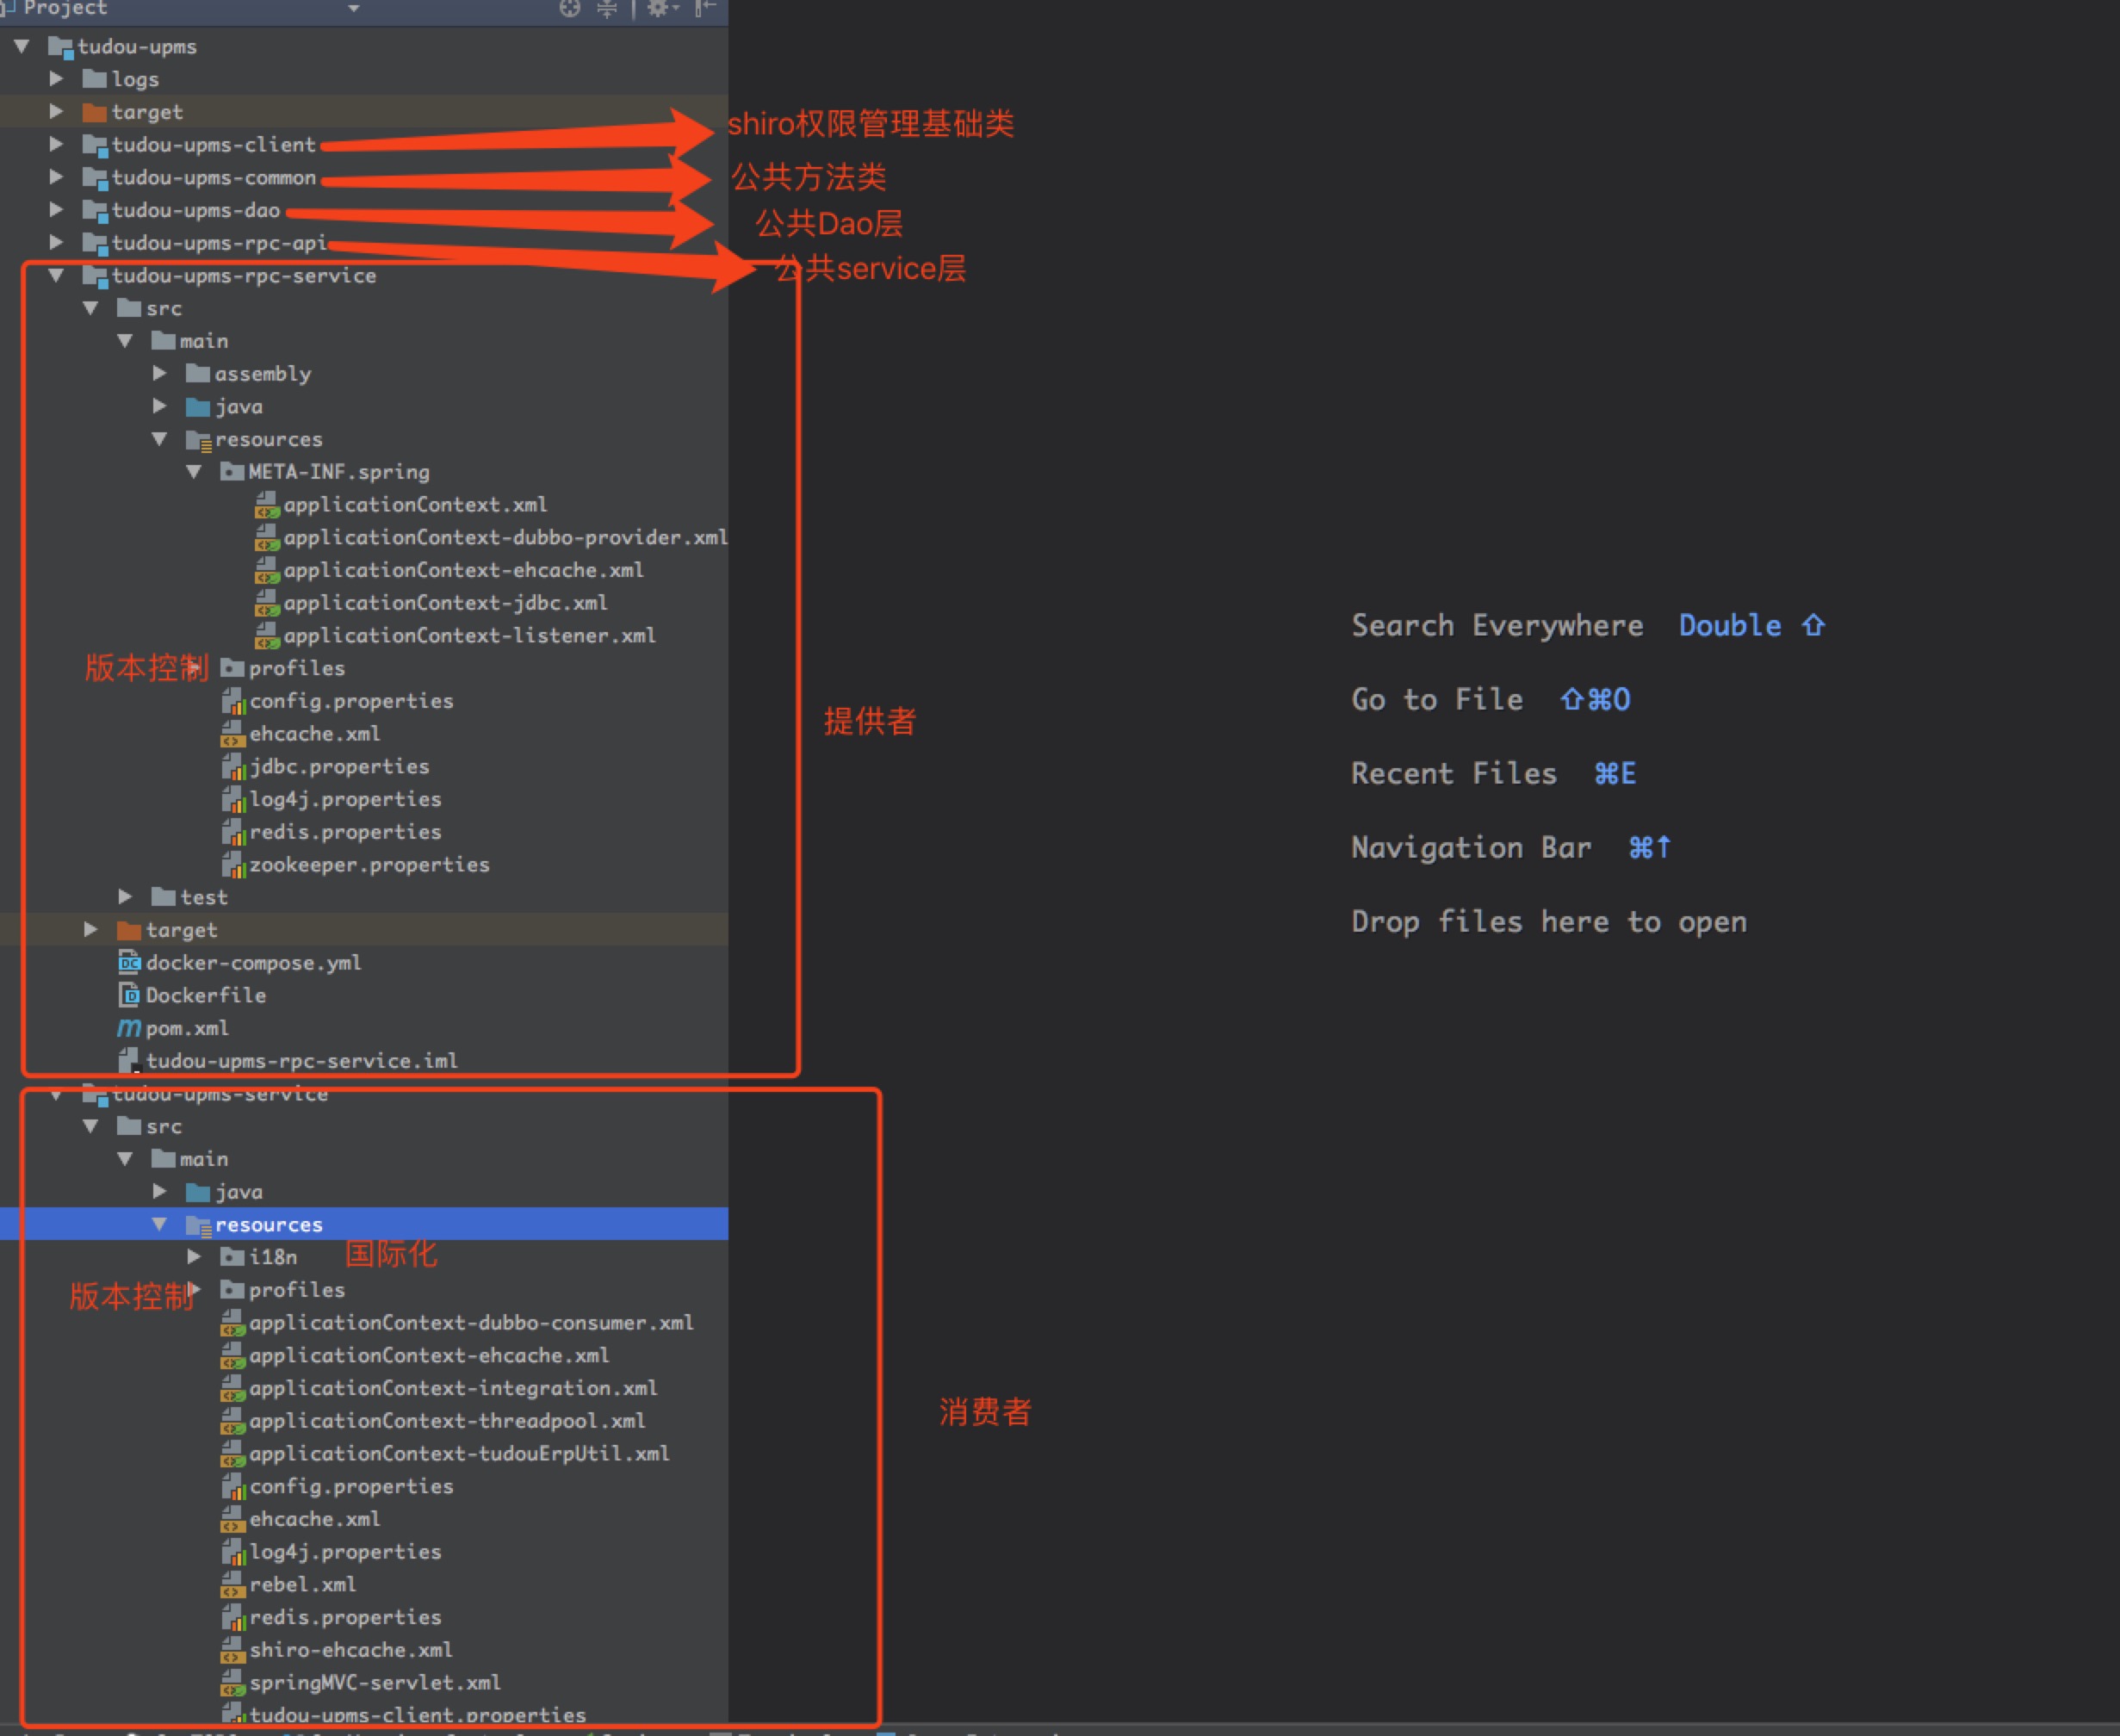Collapse the tudou-upms-rpc-service module
2120x1736 pixels.
(x=57, y=275)
